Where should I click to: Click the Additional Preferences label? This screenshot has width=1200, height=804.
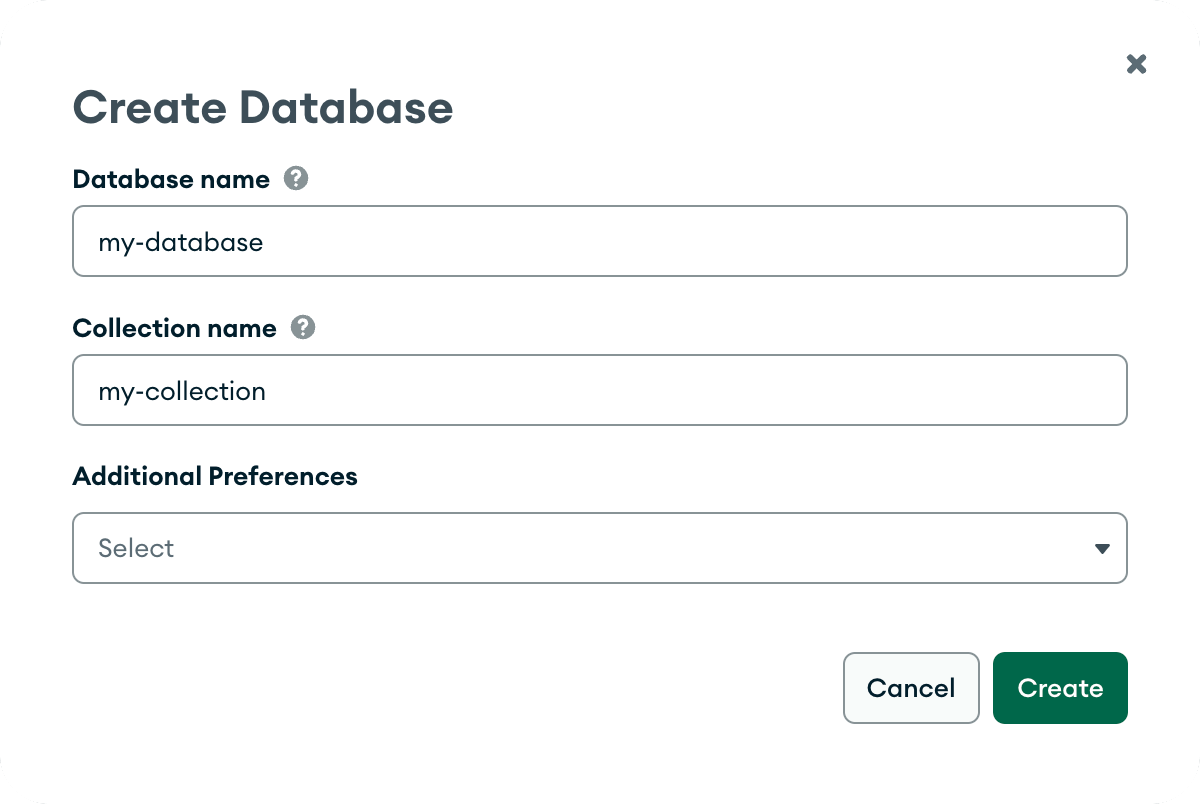coord(214,476)
